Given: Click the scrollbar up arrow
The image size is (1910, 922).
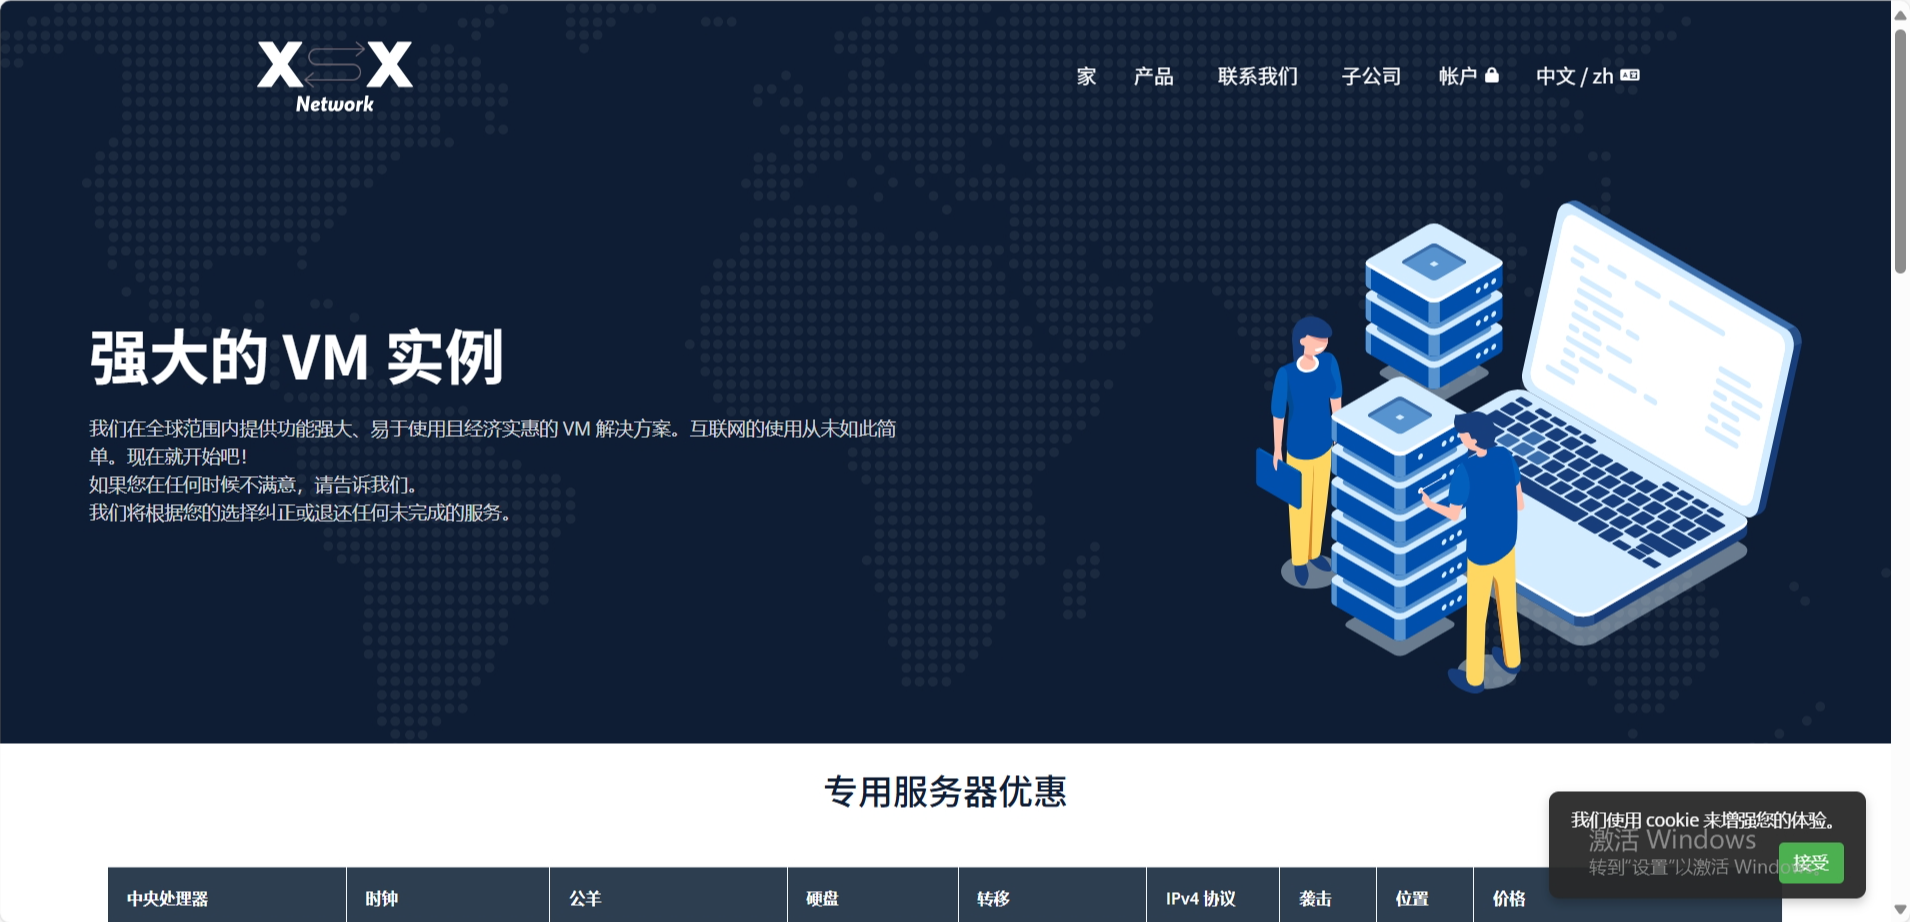Looking at the screenshot, I should [1900, 14].
